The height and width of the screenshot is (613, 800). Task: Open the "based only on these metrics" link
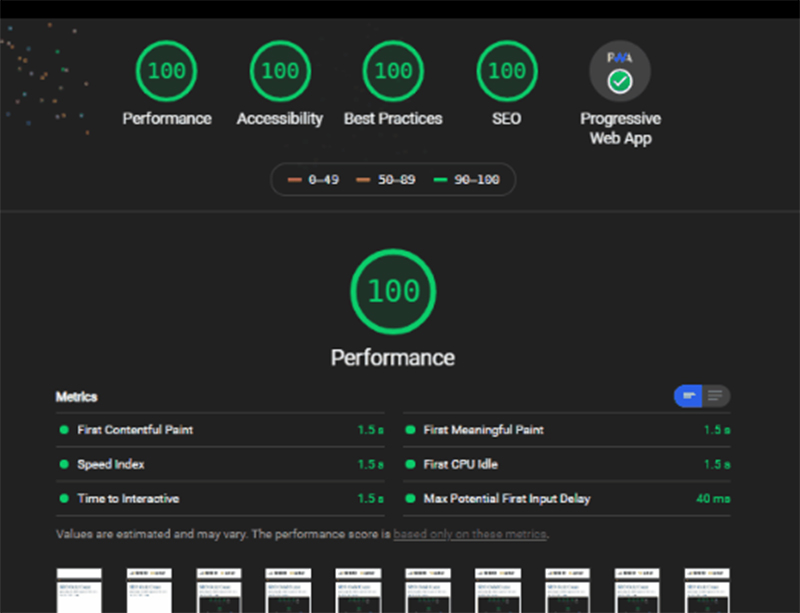(x=470, y=534)
